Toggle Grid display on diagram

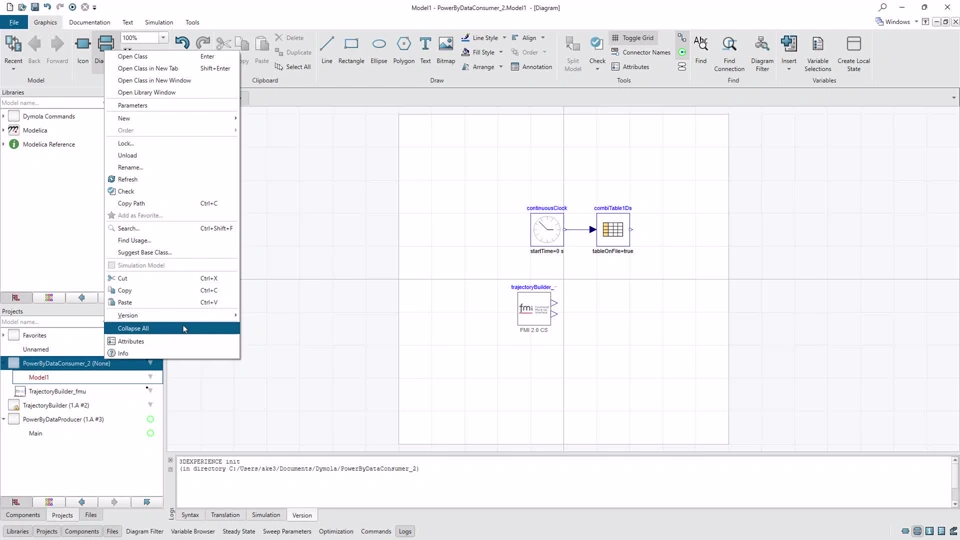coord(632,37)
